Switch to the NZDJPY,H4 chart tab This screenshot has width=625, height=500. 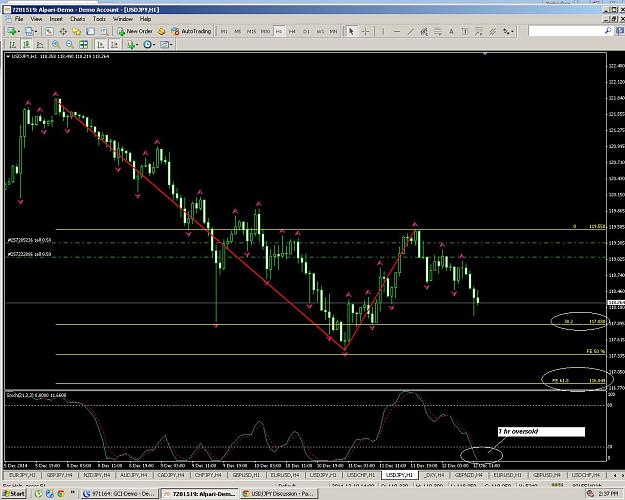[x=96, y=475]
